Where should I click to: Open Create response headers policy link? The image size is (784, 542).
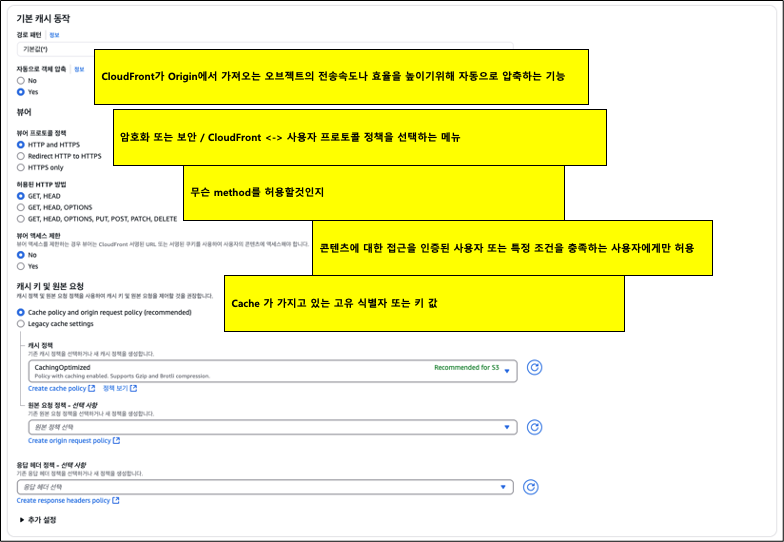click(x=68, y=500)
